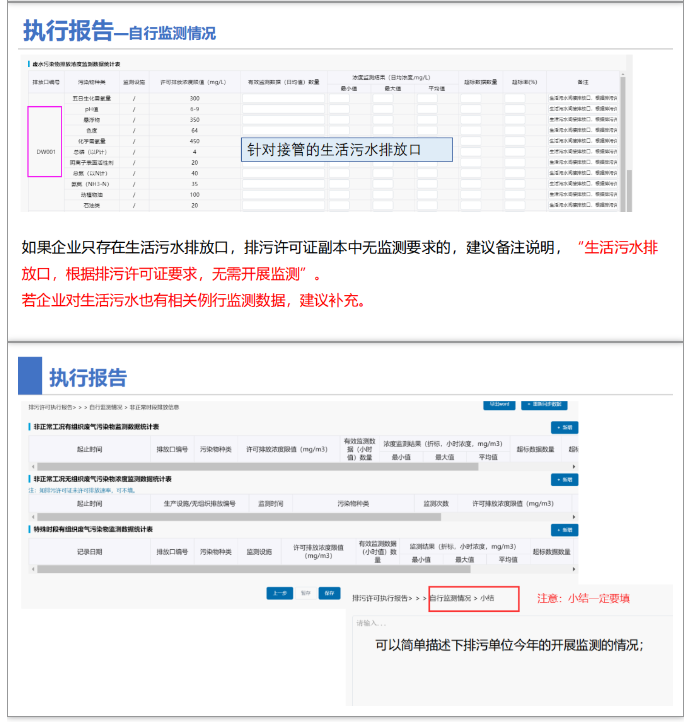This screenshot has height=722, width=689.
Task: Click the 上一步 button
Action: 281,593
